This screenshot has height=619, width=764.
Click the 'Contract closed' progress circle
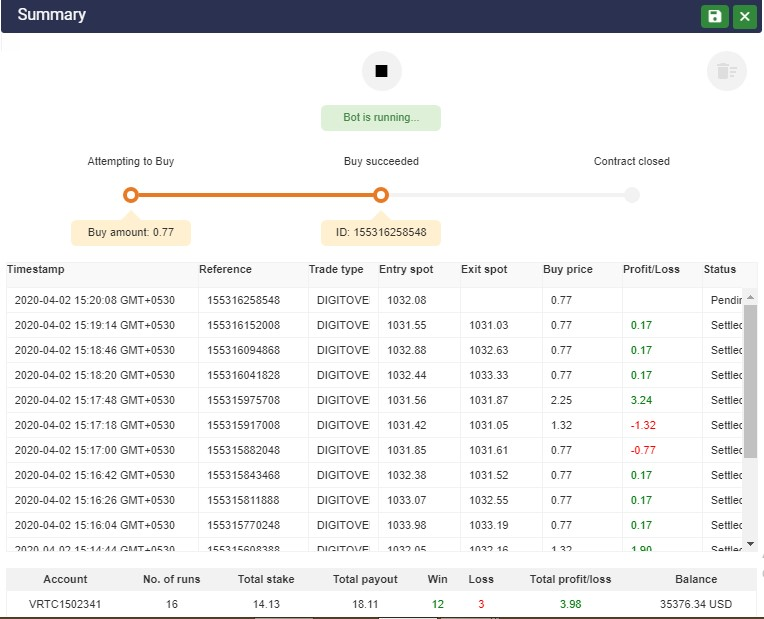click(631, 195)
